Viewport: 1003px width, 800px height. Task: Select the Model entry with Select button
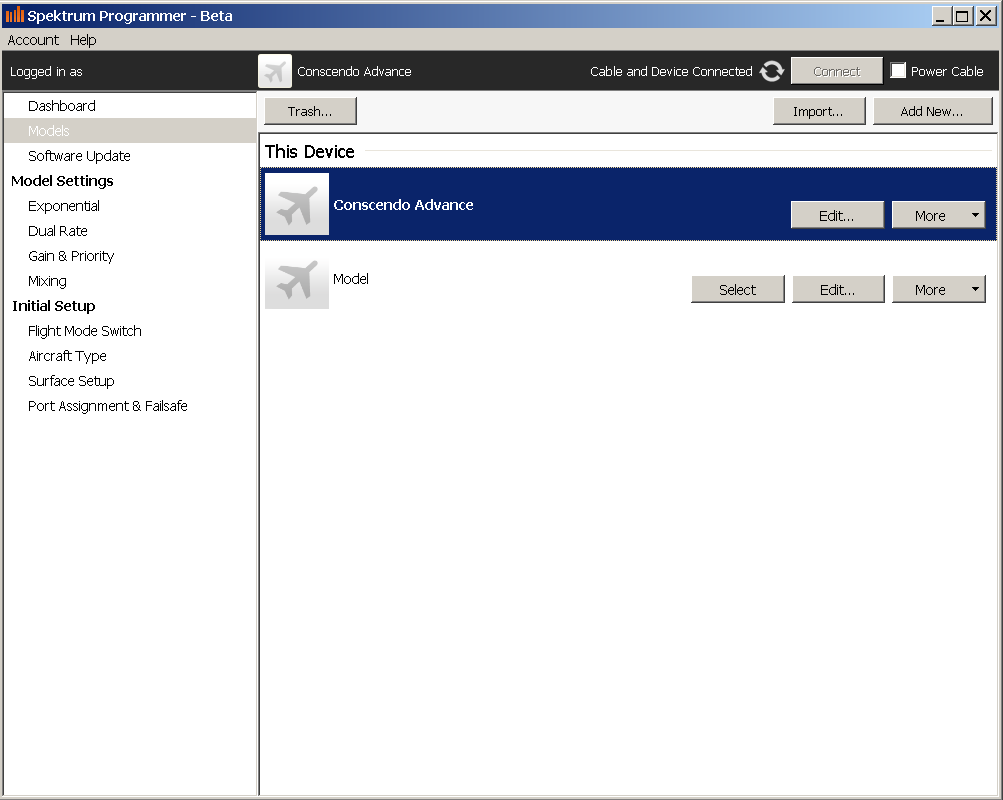pyautogui.click(x=737, y=290)
